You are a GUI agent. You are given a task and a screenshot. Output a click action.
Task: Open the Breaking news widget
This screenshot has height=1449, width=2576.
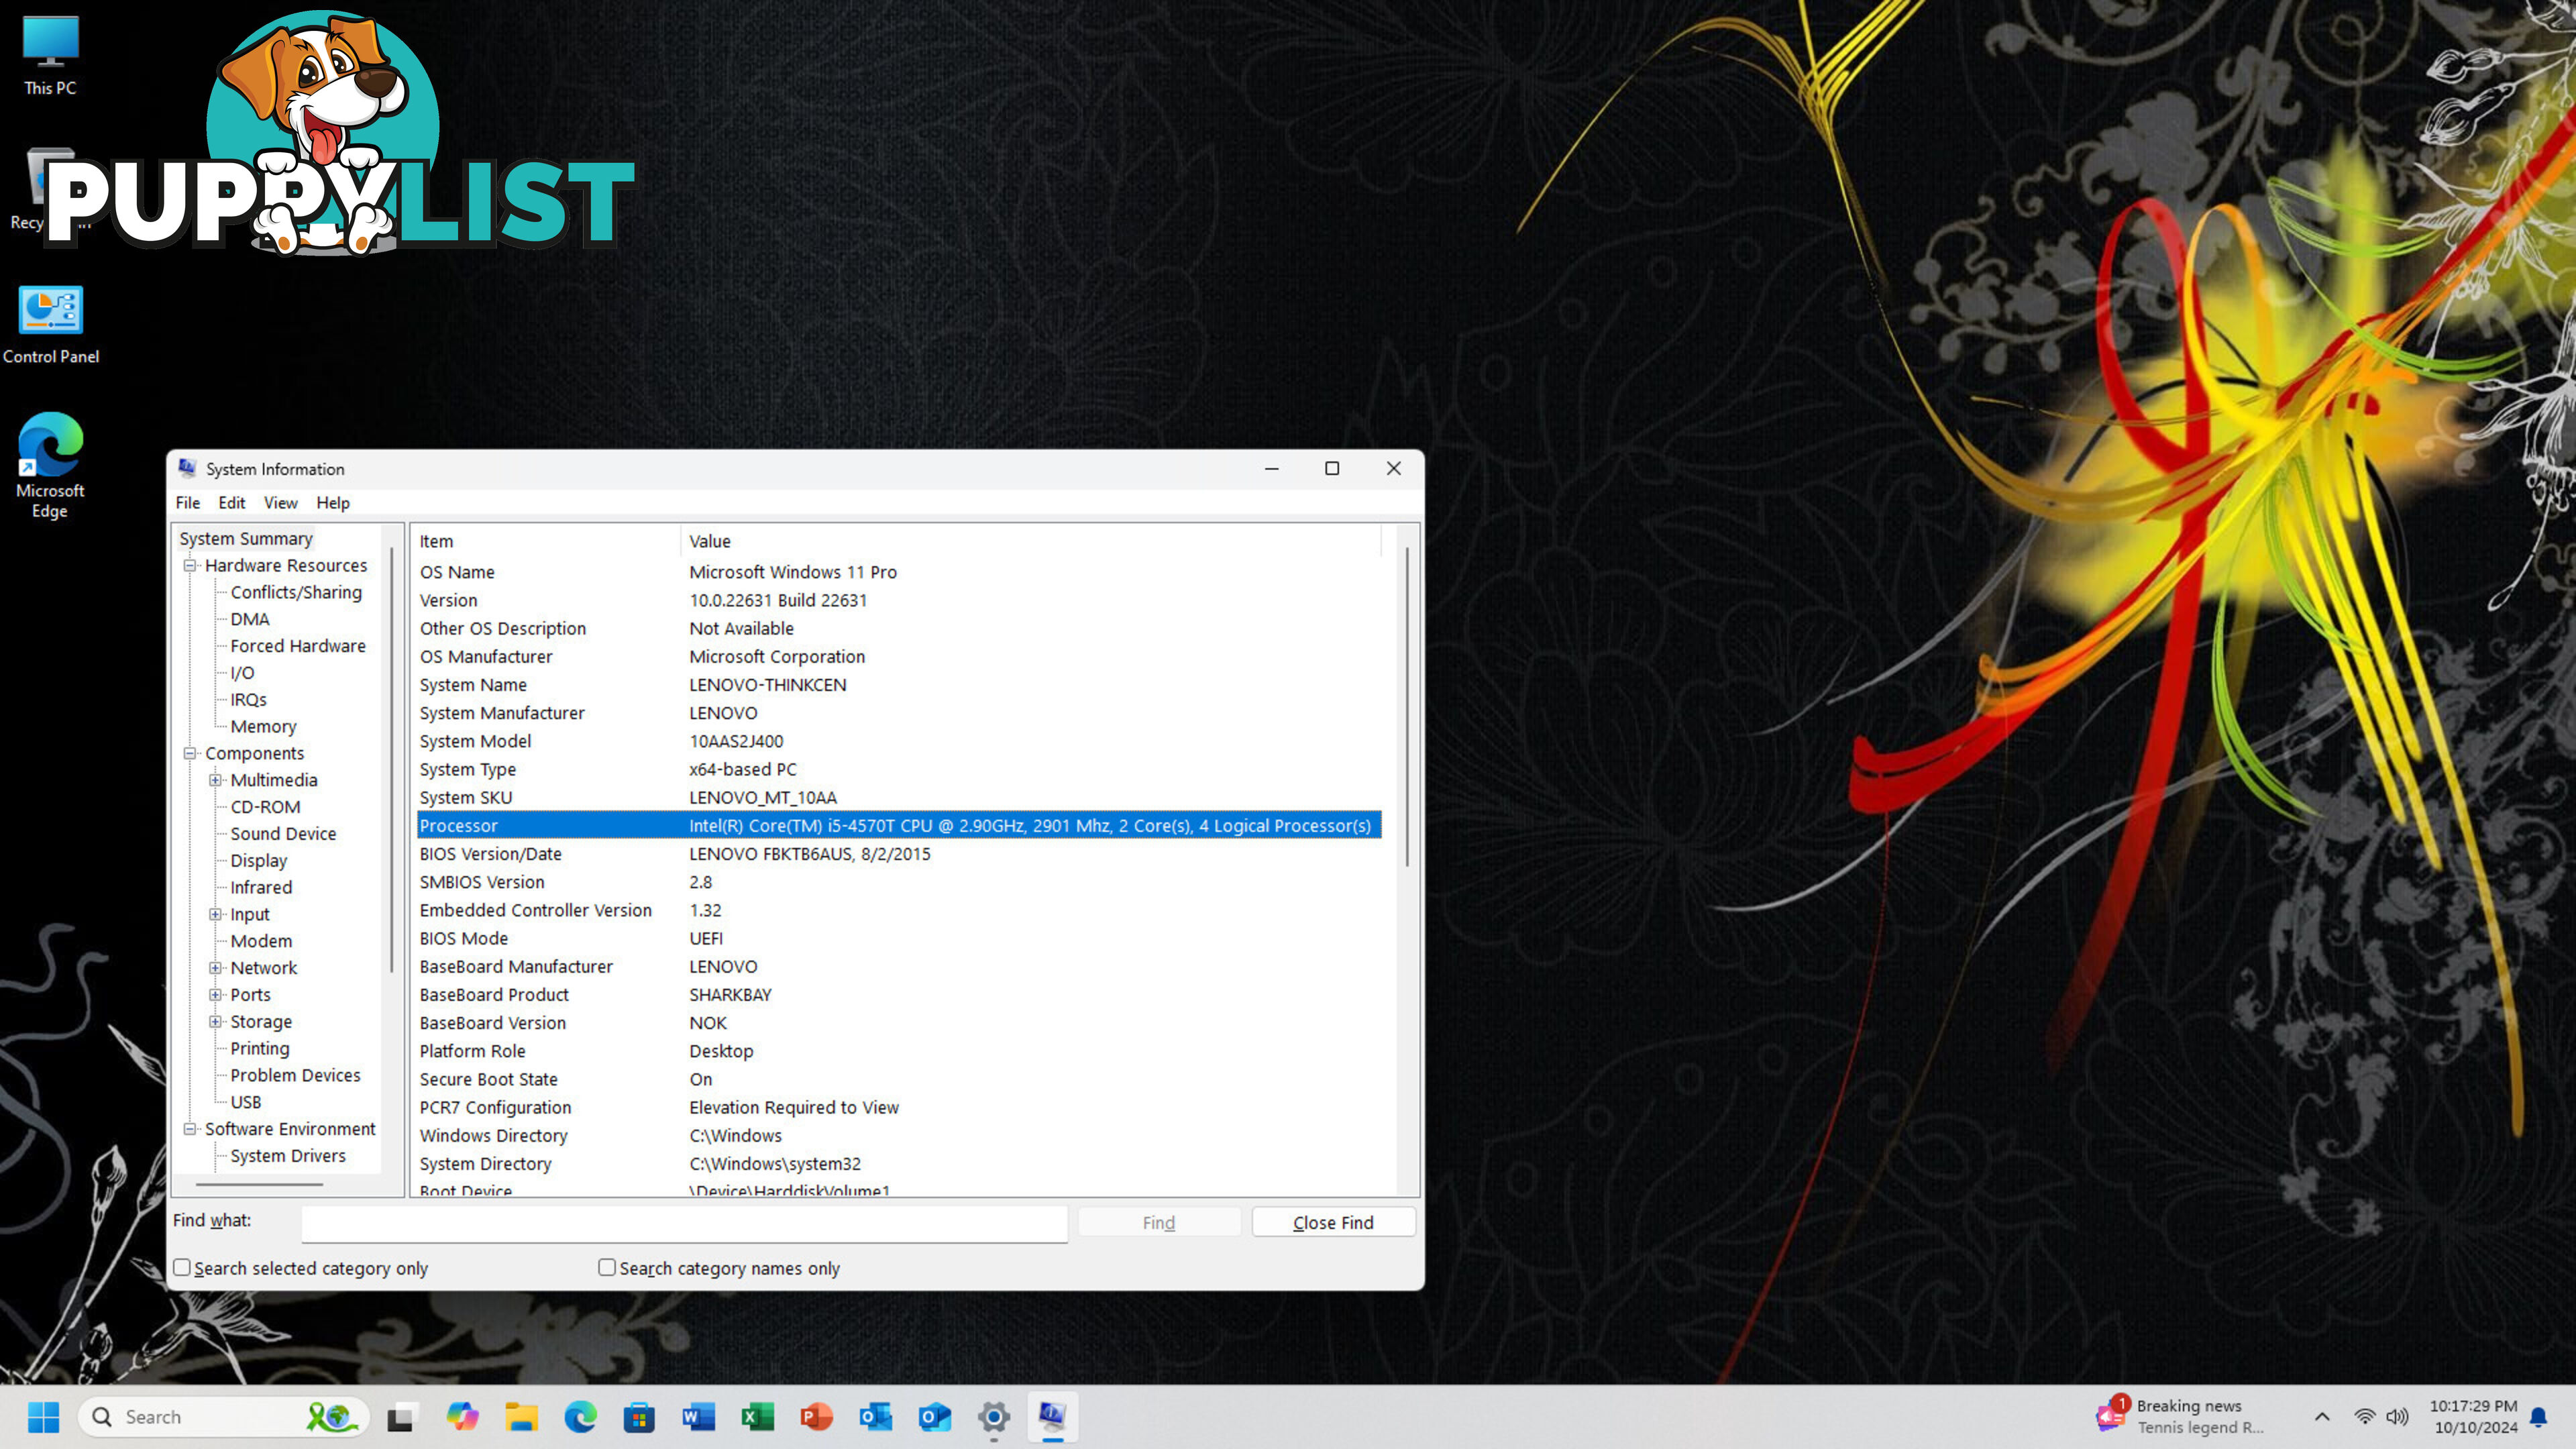pyautogui.click(x=2181, y=1416)
